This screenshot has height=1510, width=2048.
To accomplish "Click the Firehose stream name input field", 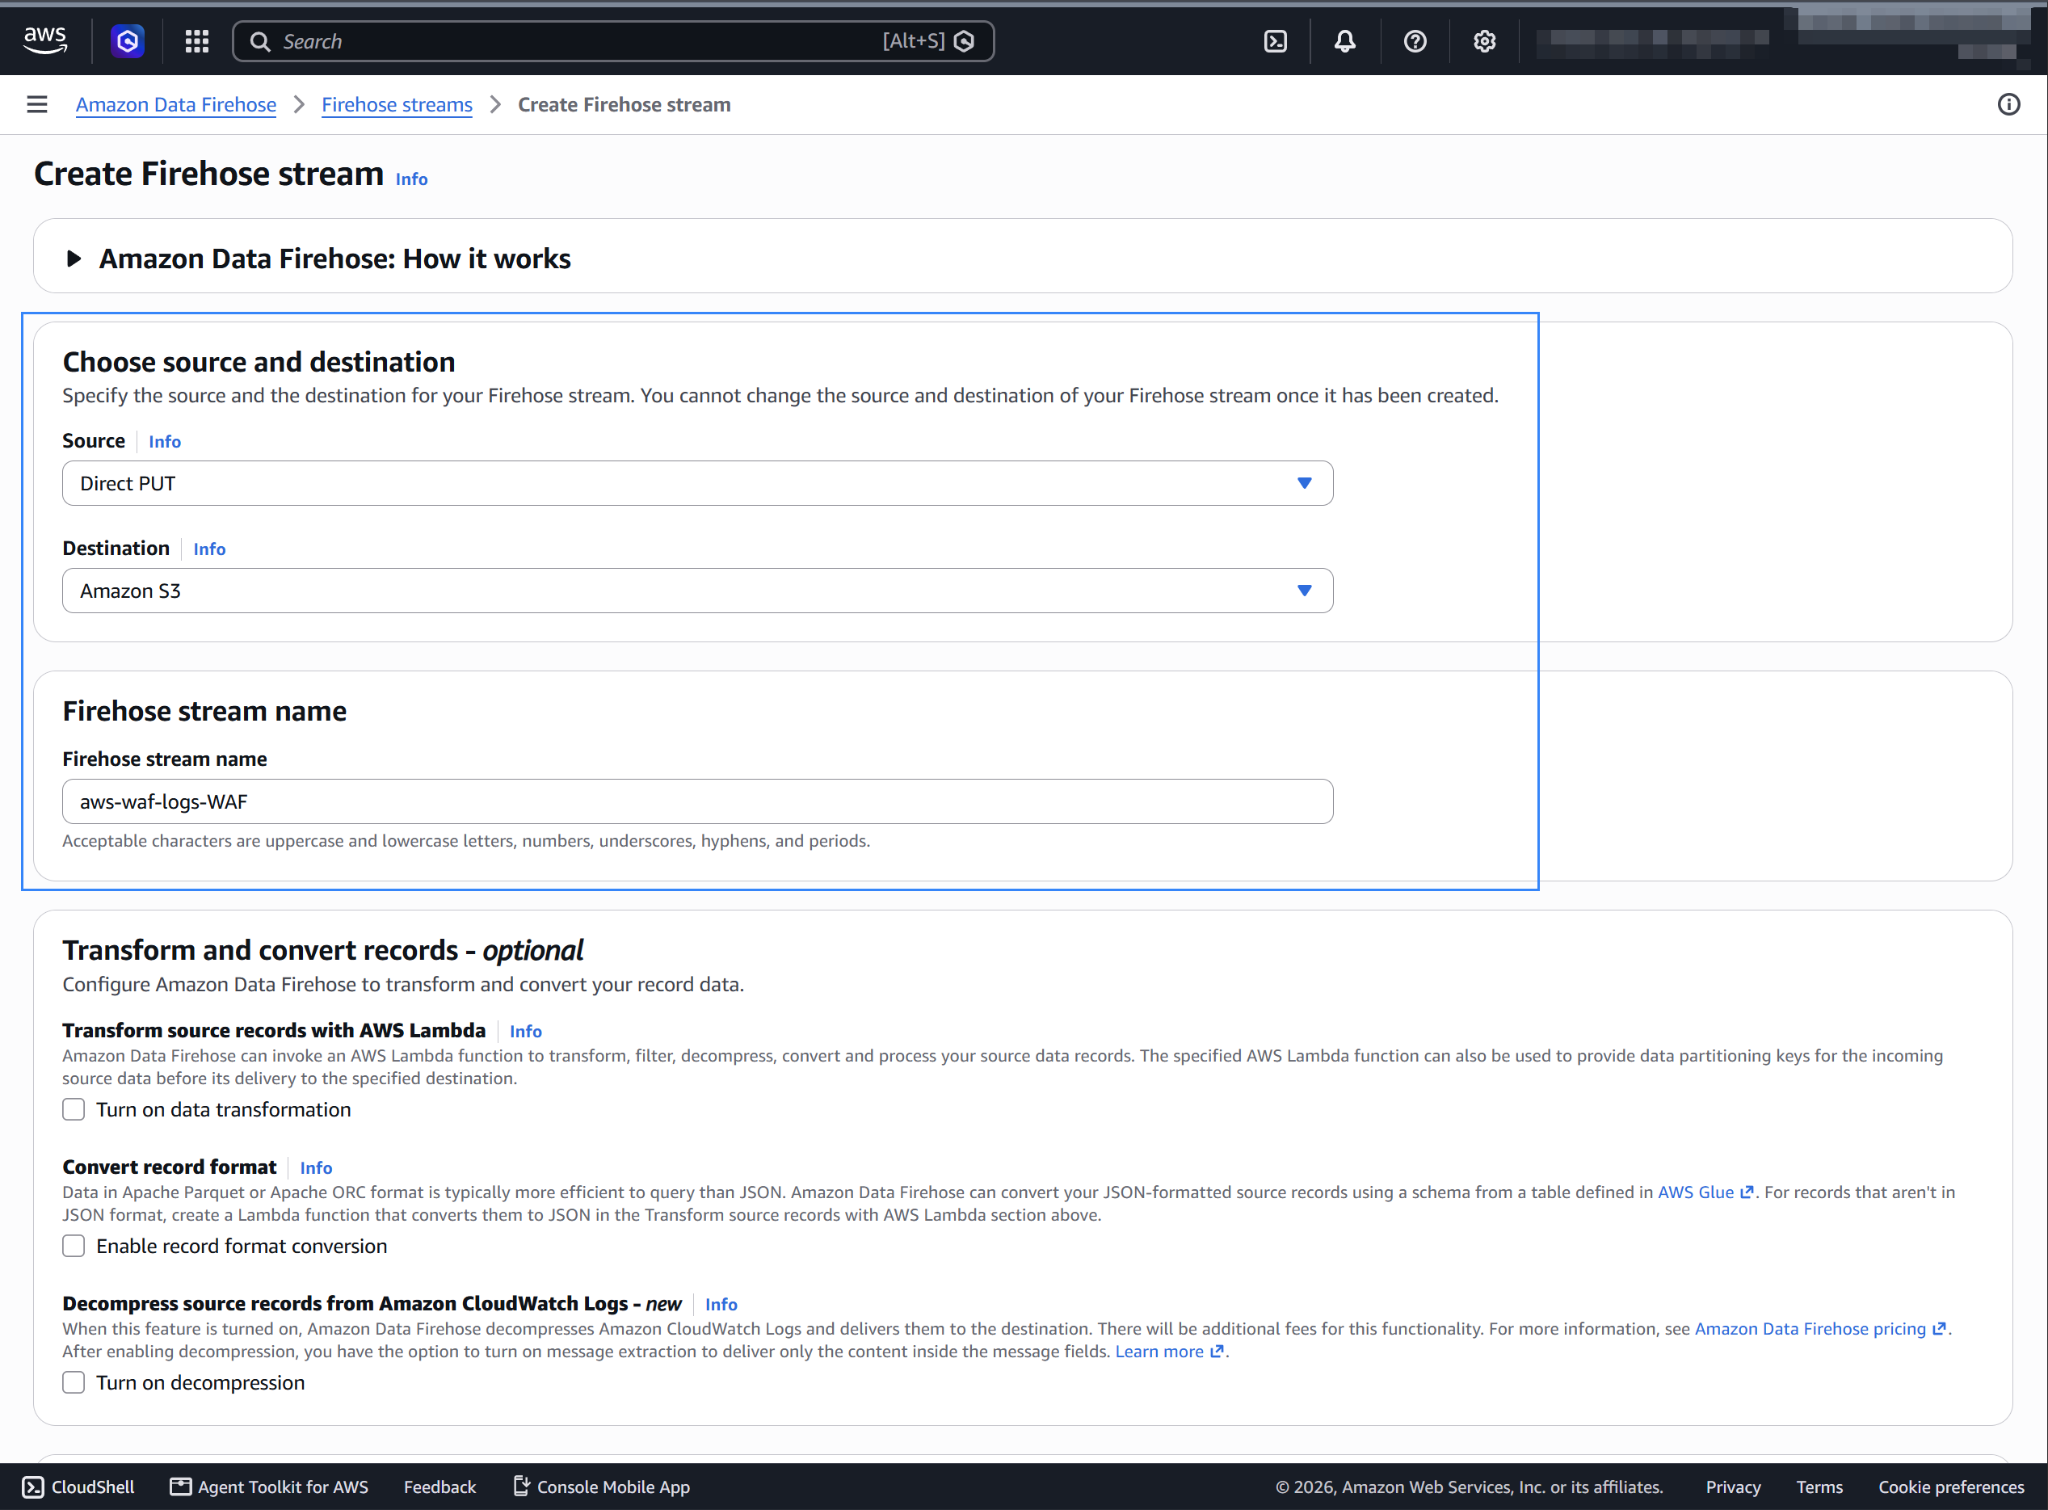I will [x=697, y=801].
